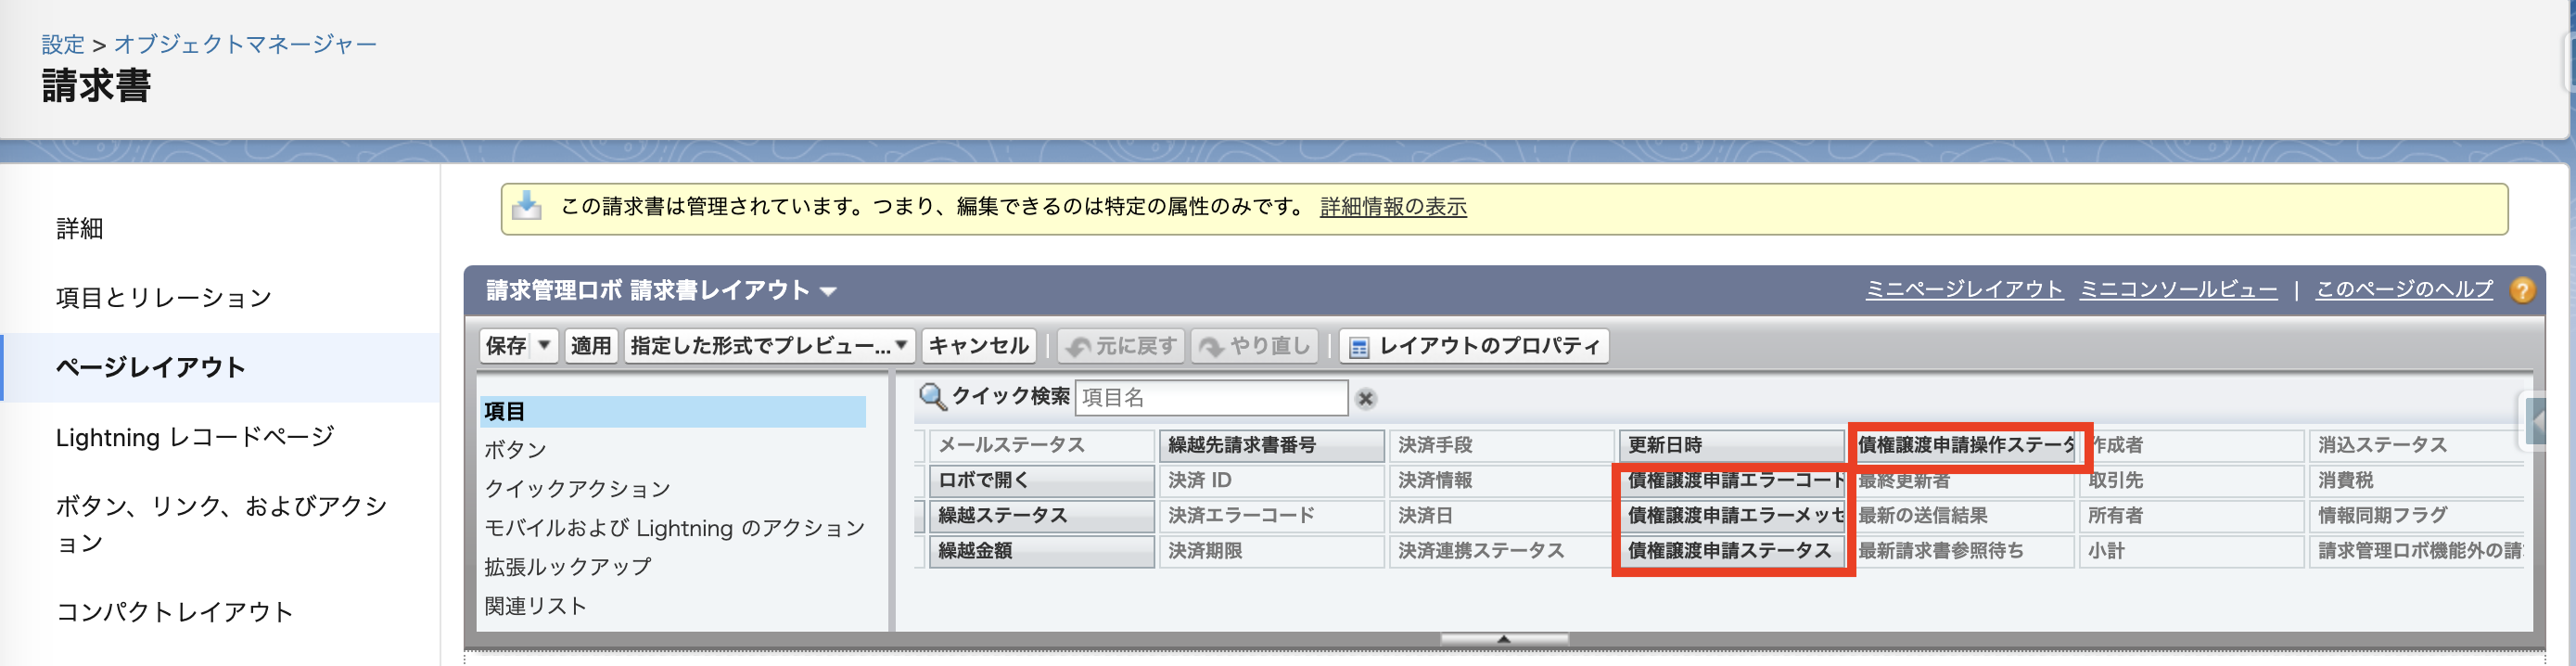Select the 最終更新者 field item

click(1961, 480)
